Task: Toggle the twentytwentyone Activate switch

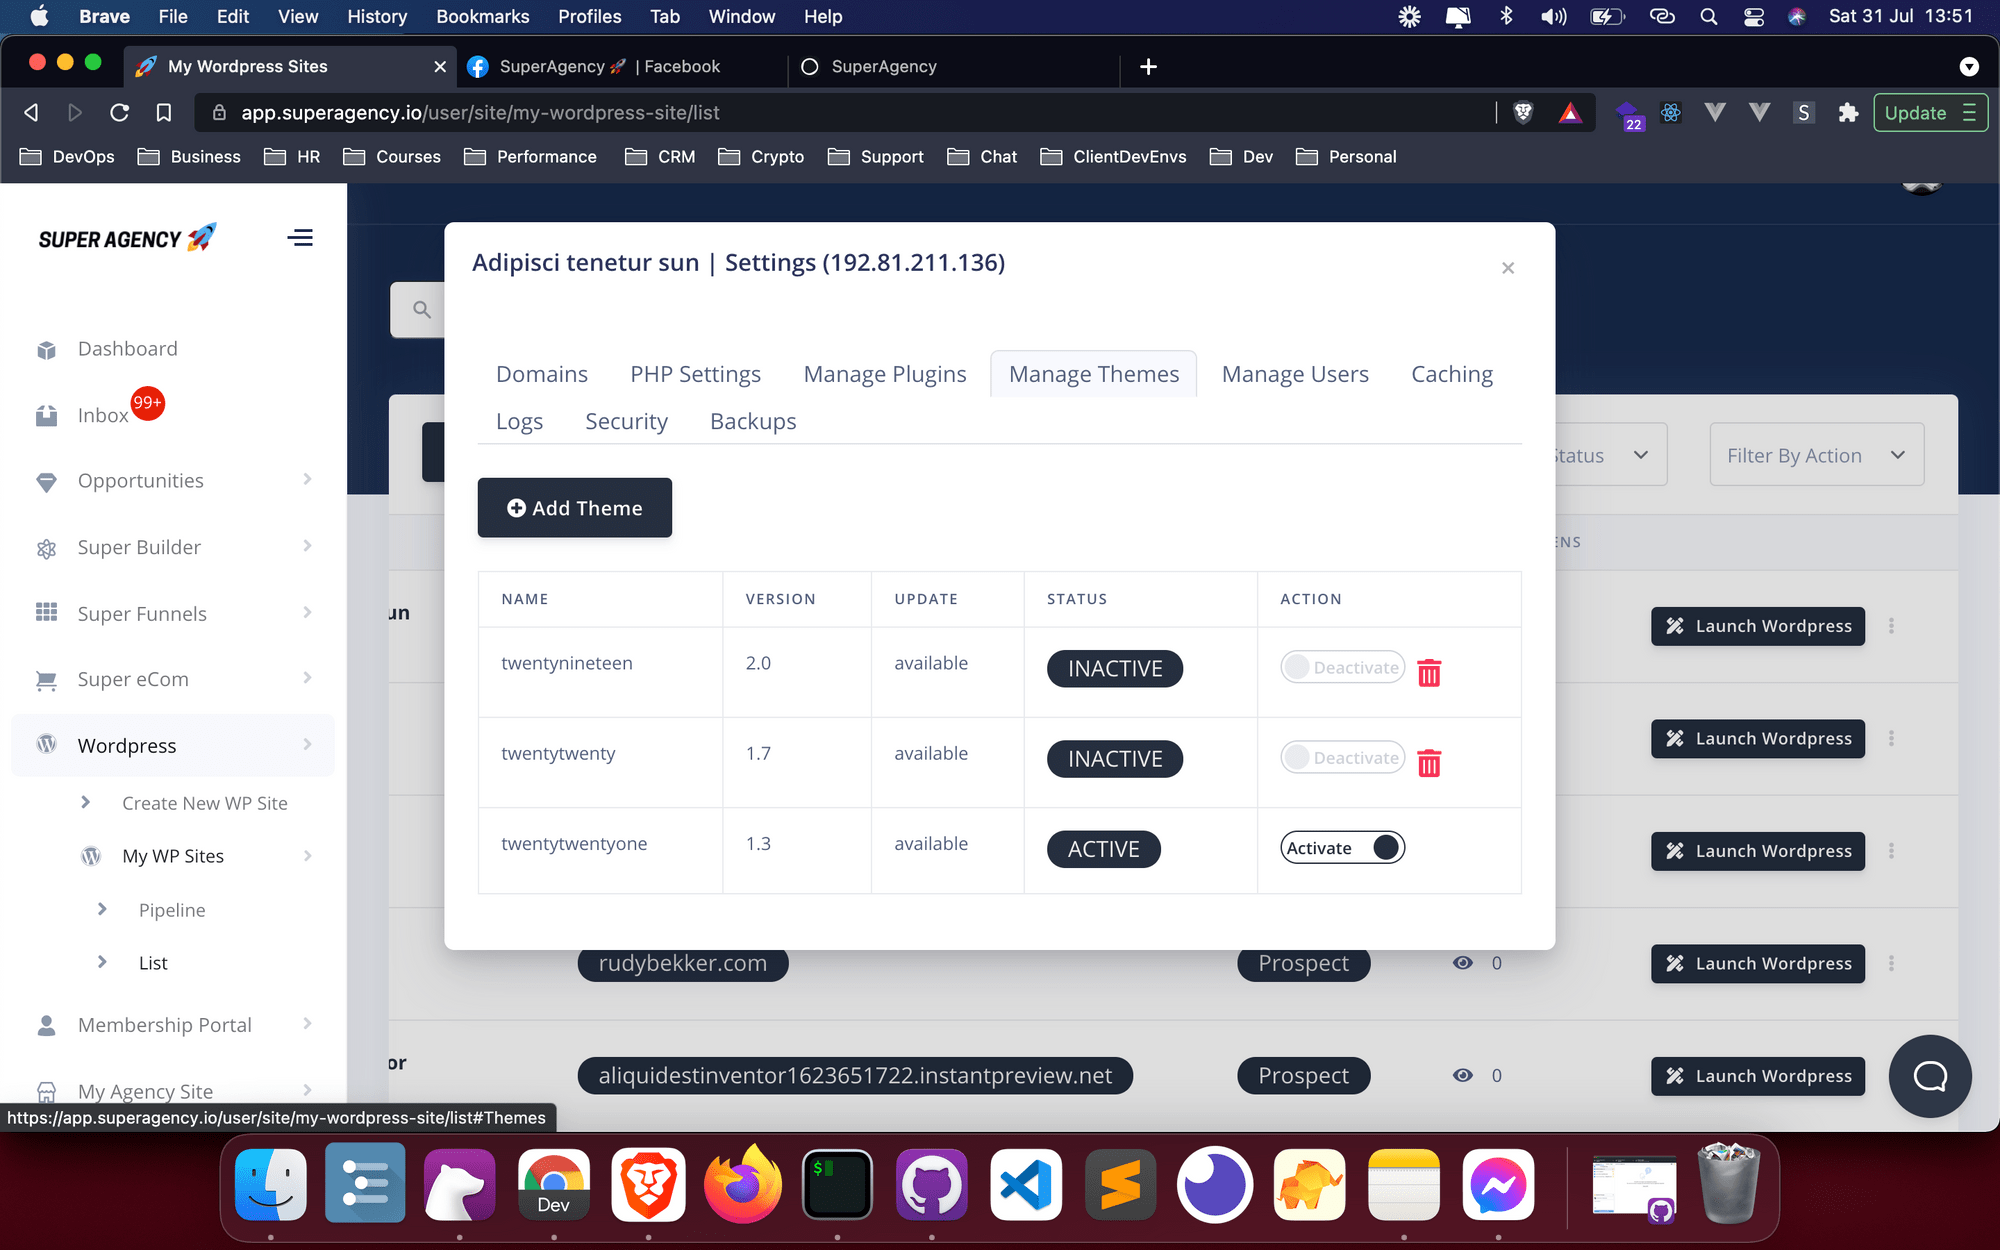Action: tap(1343, 848)
